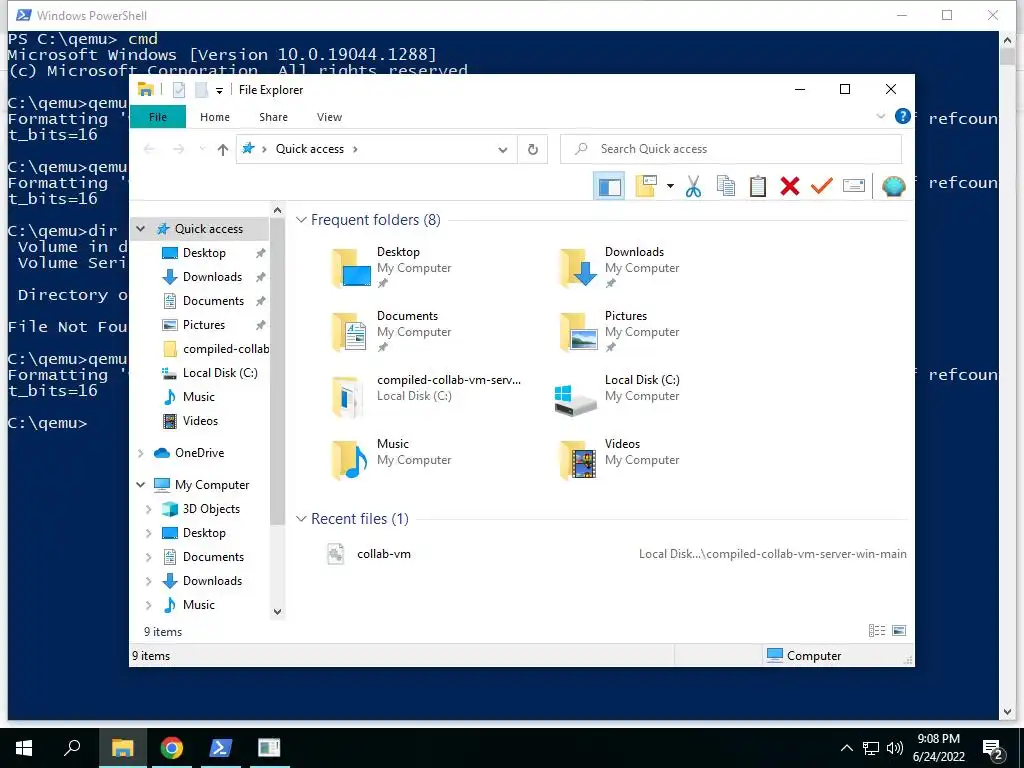This screenshot has width=1024, height=768.
Task: Switch to the Share ribbon tab
Action: coord(273,117)
